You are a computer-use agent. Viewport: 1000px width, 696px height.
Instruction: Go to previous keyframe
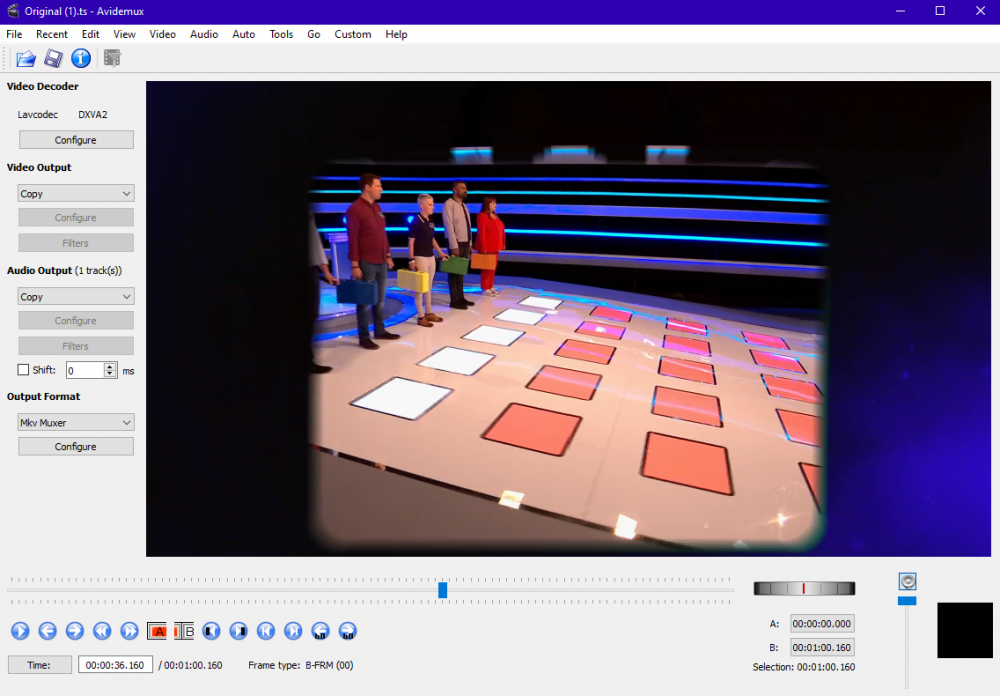tap(101, 631)
